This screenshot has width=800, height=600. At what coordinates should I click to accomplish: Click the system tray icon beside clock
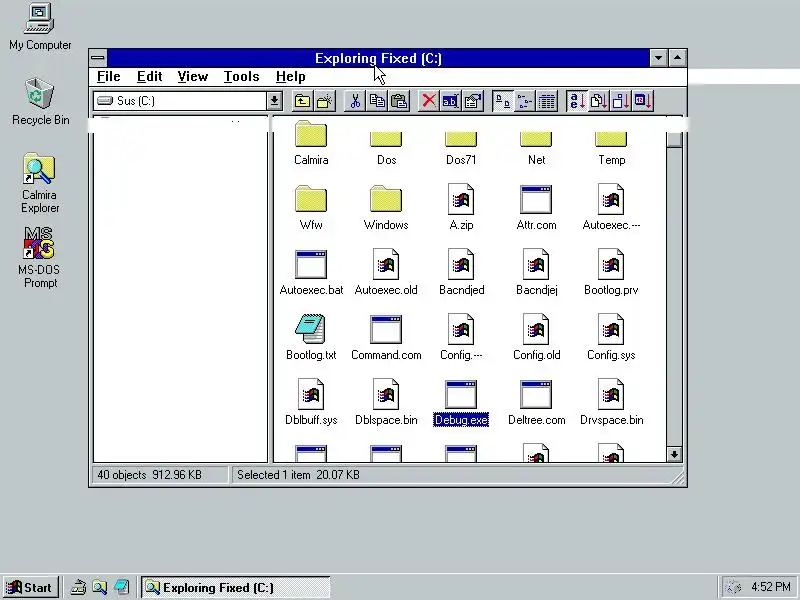(733, 587)
